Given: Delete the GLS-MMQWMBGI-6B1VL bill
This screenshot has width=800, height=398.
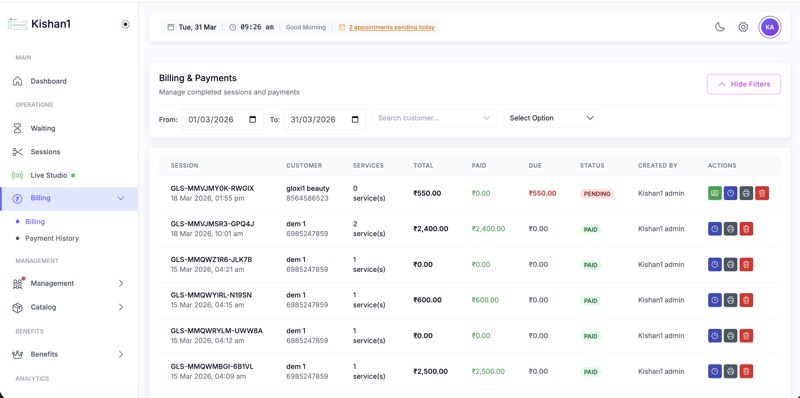Looking at the screenshot, I should (746, 371).
